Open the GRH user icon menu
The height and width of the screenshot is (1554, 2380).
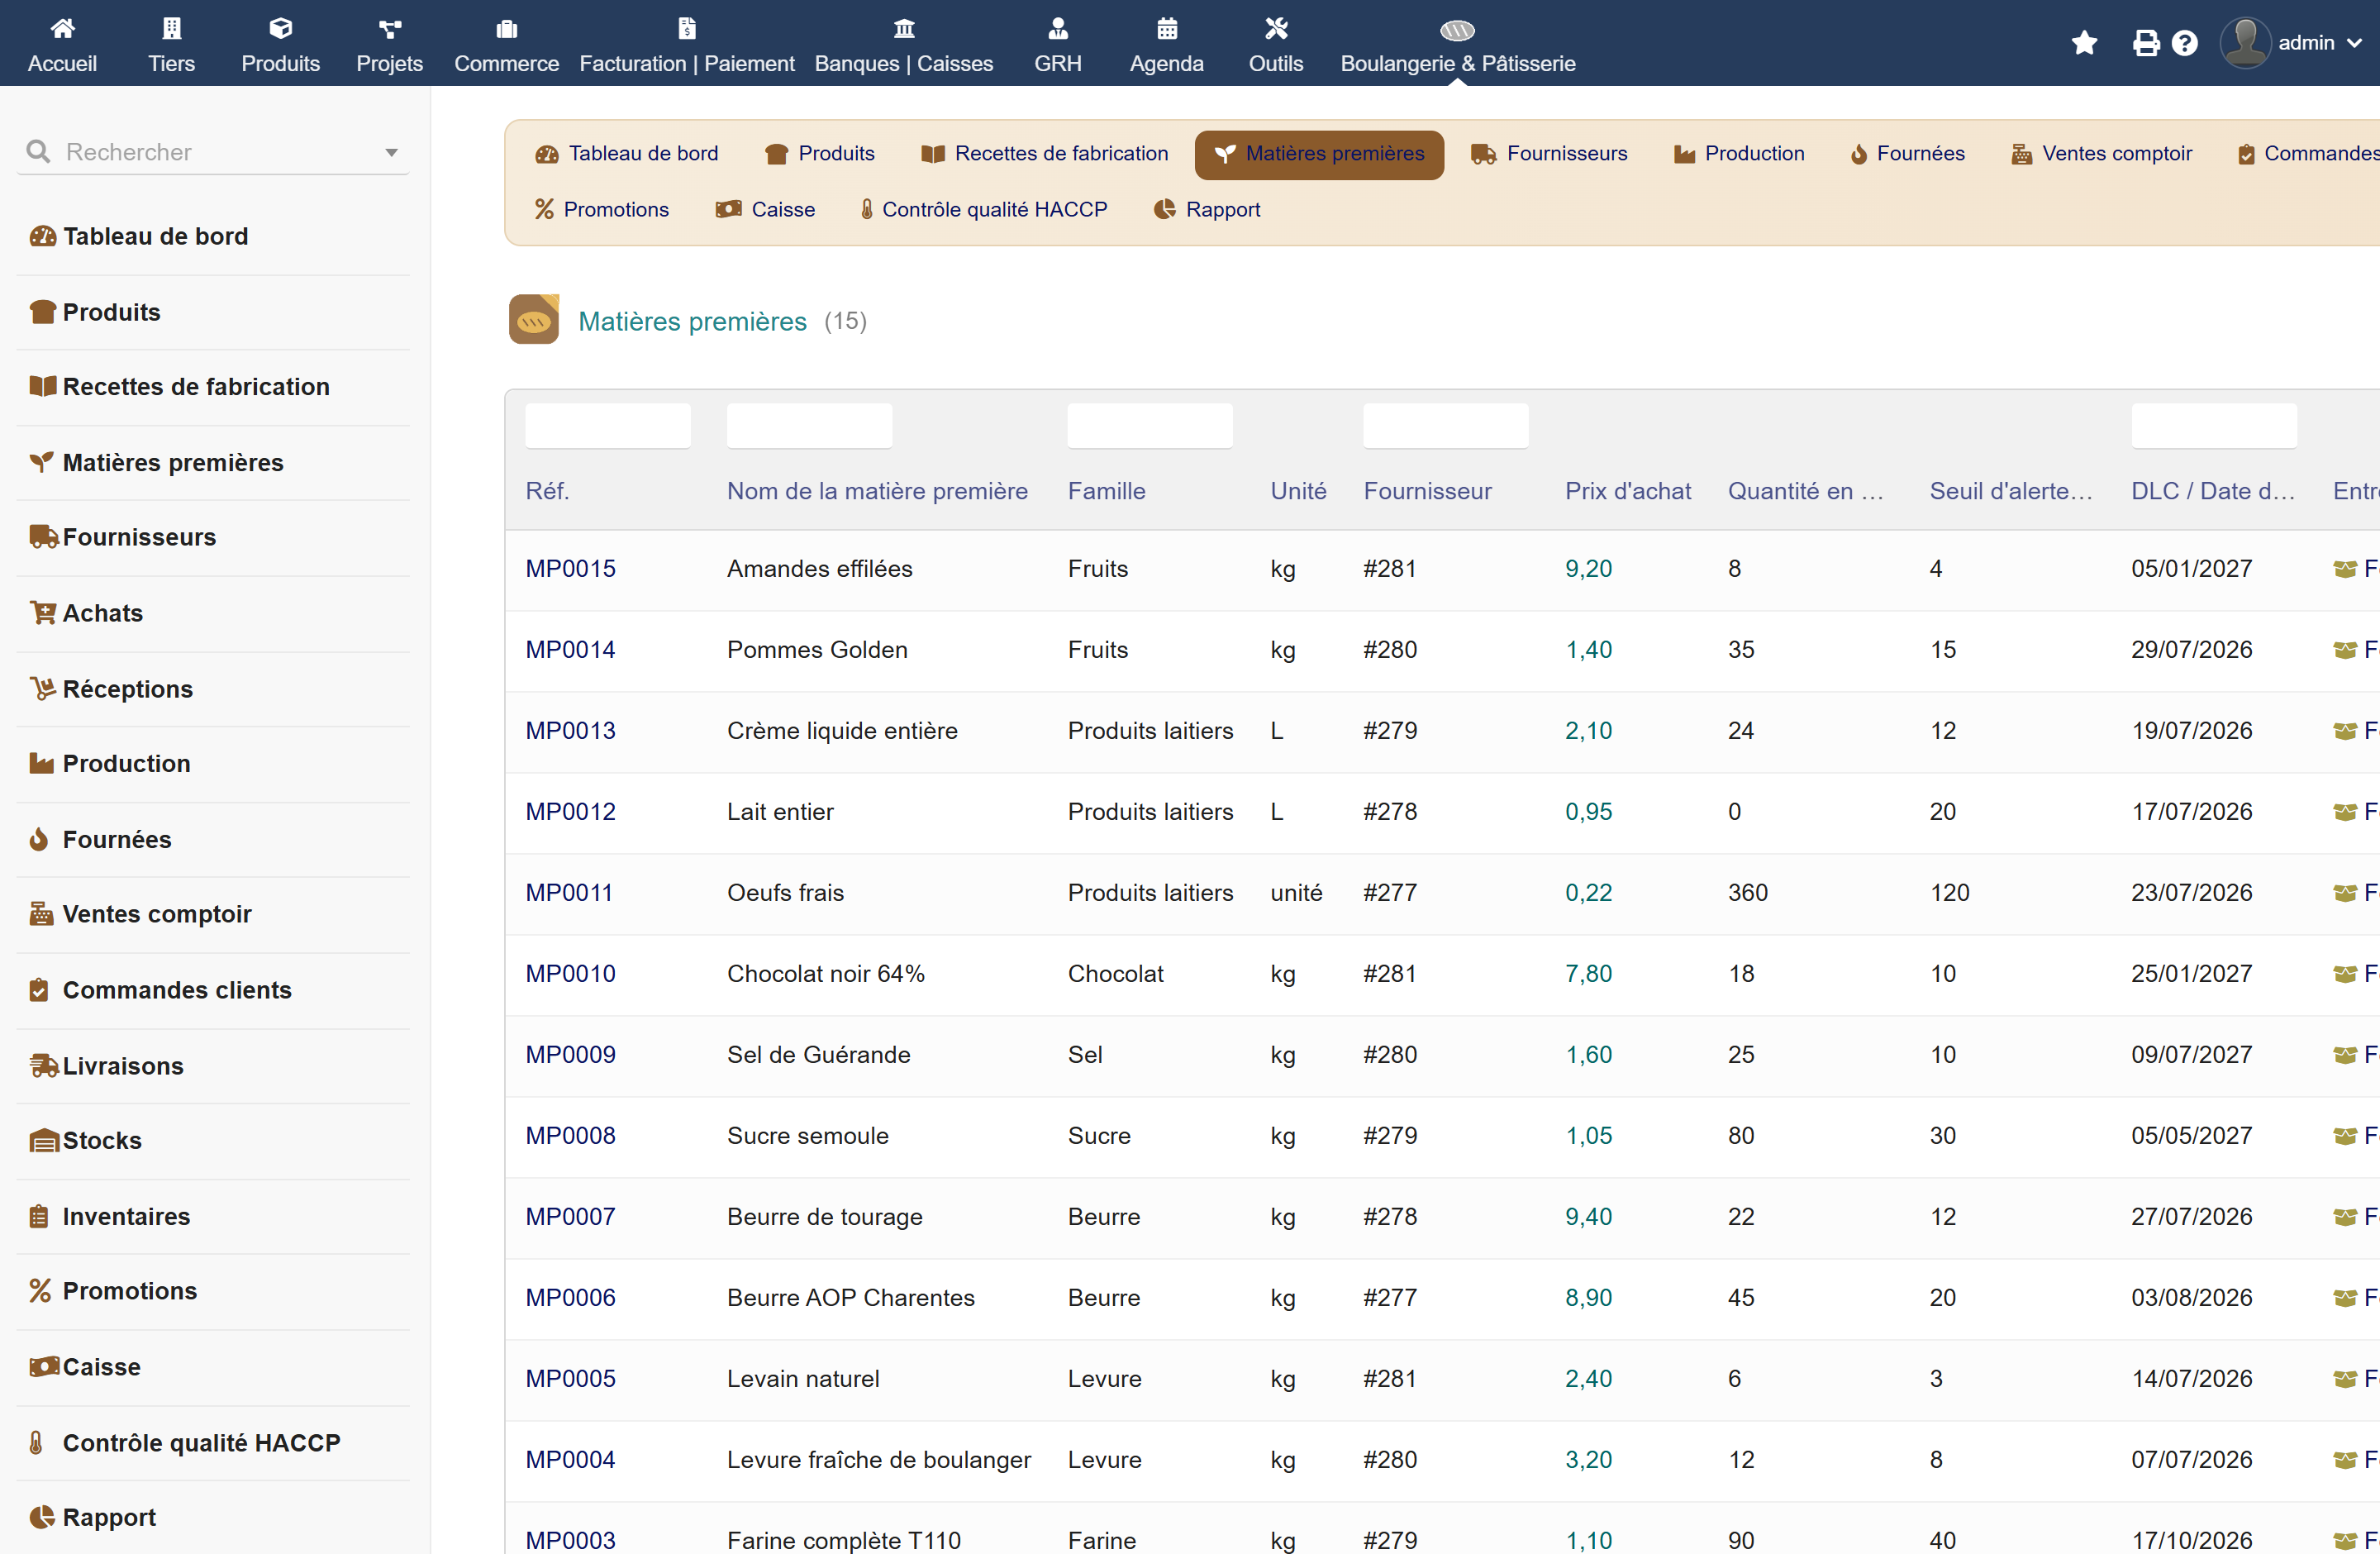(1057, 28)
